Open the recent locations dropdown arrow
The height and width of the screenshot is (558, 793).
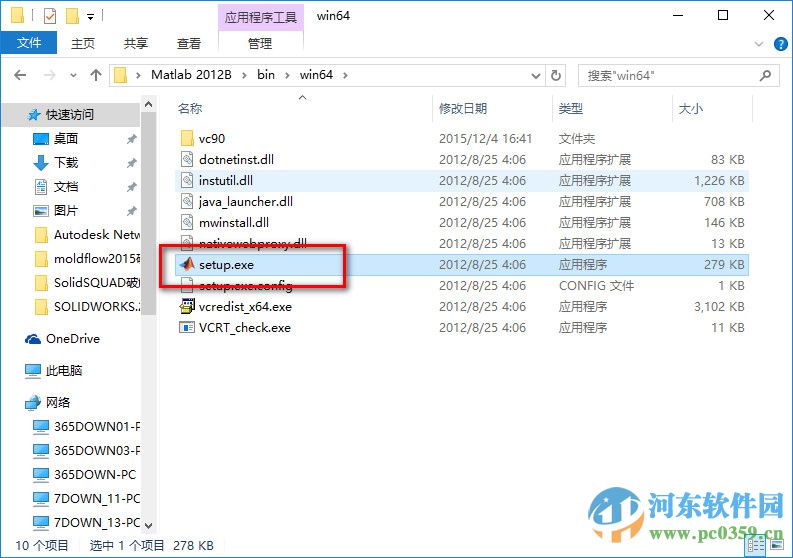coord(73,75)
